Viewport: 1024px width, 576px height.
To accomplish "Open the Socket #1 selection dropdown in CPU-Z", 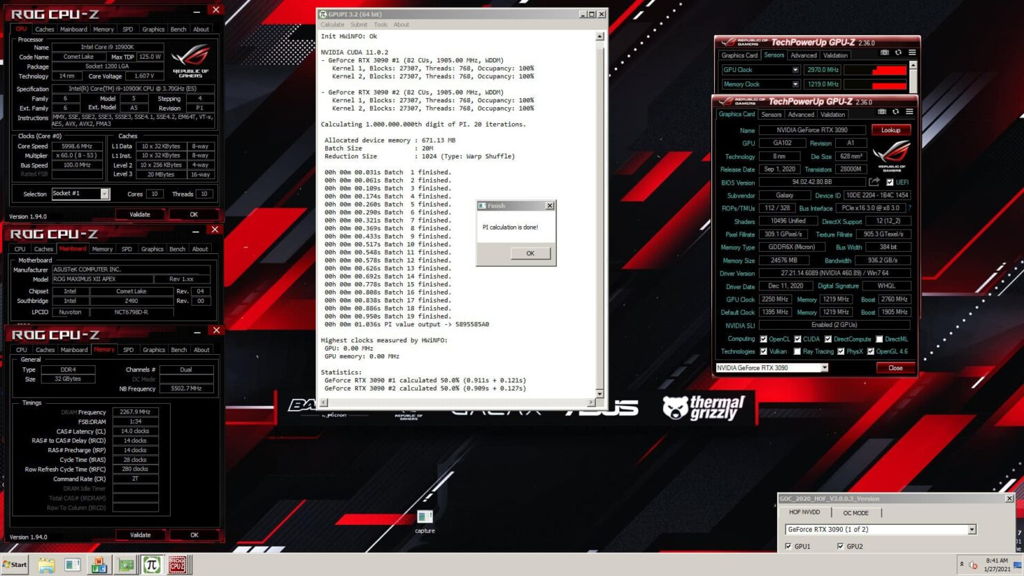I will tap(80, 194).
